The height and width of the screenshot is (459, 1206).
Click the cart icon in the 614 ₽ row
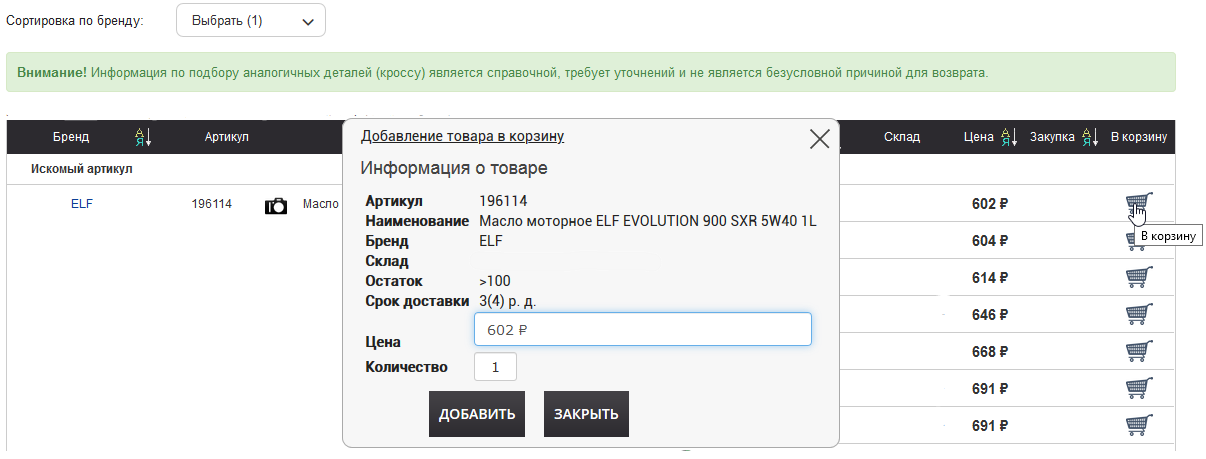[x=1139, y=278]
